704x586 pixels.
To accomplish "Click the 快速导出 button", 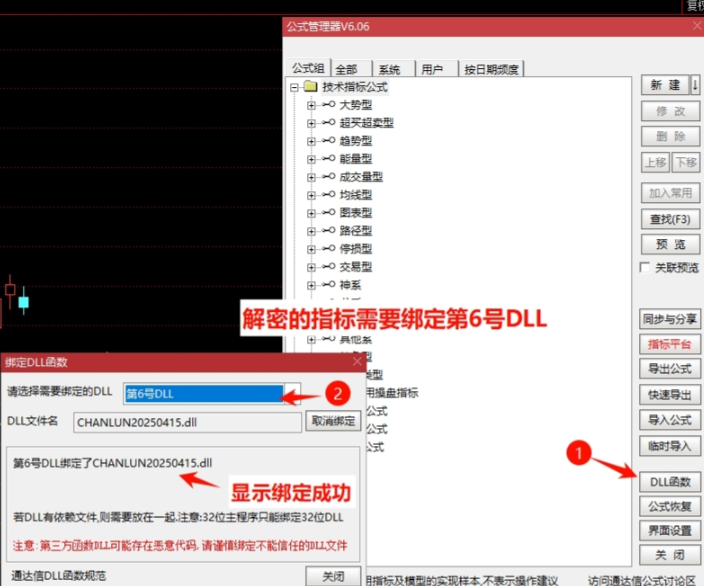I will [x=670, y=395].
